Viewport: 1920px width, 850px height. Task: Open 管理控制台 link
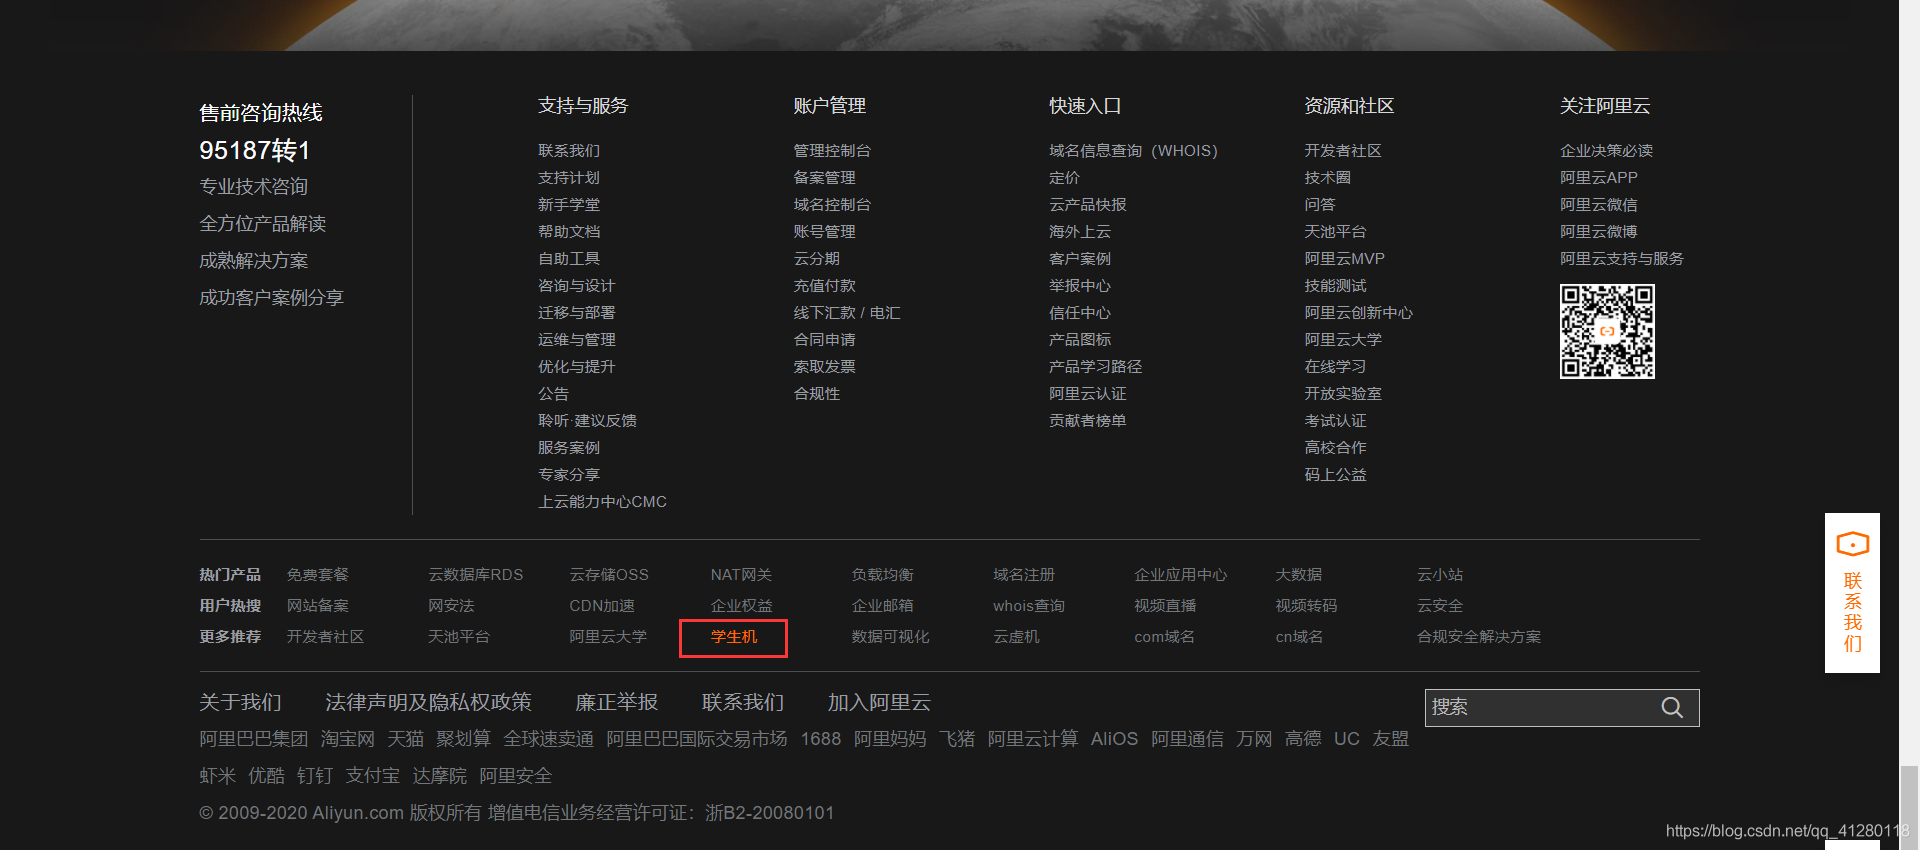832,151
